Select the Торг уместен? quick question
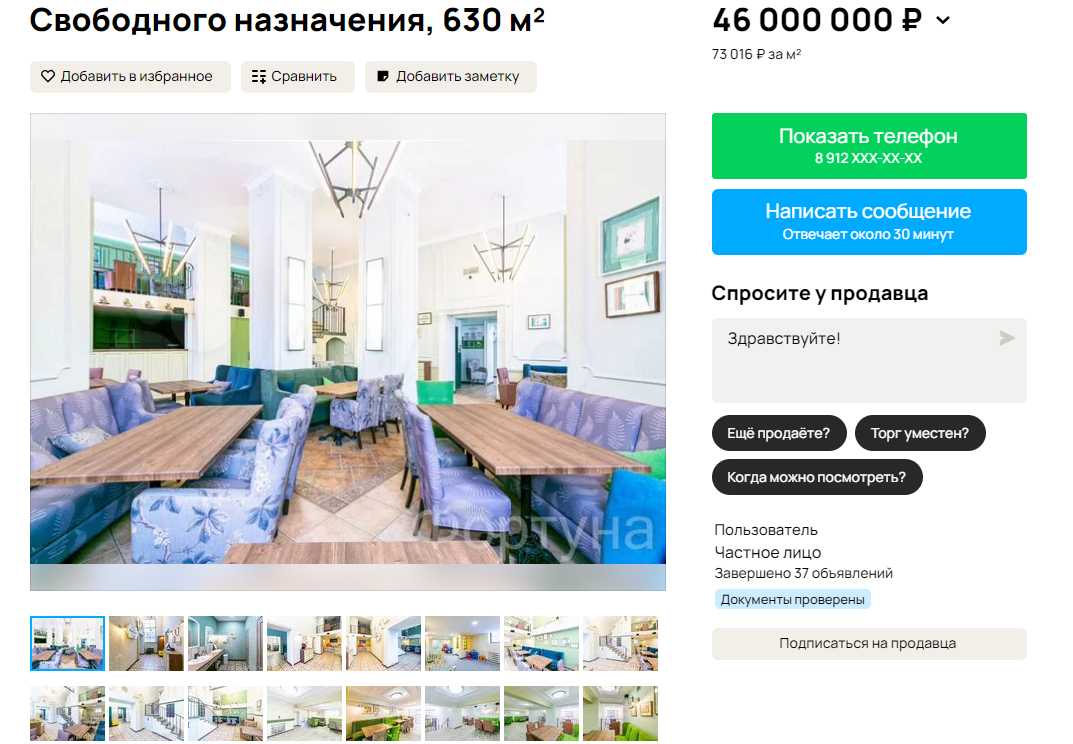 point(920,433)
